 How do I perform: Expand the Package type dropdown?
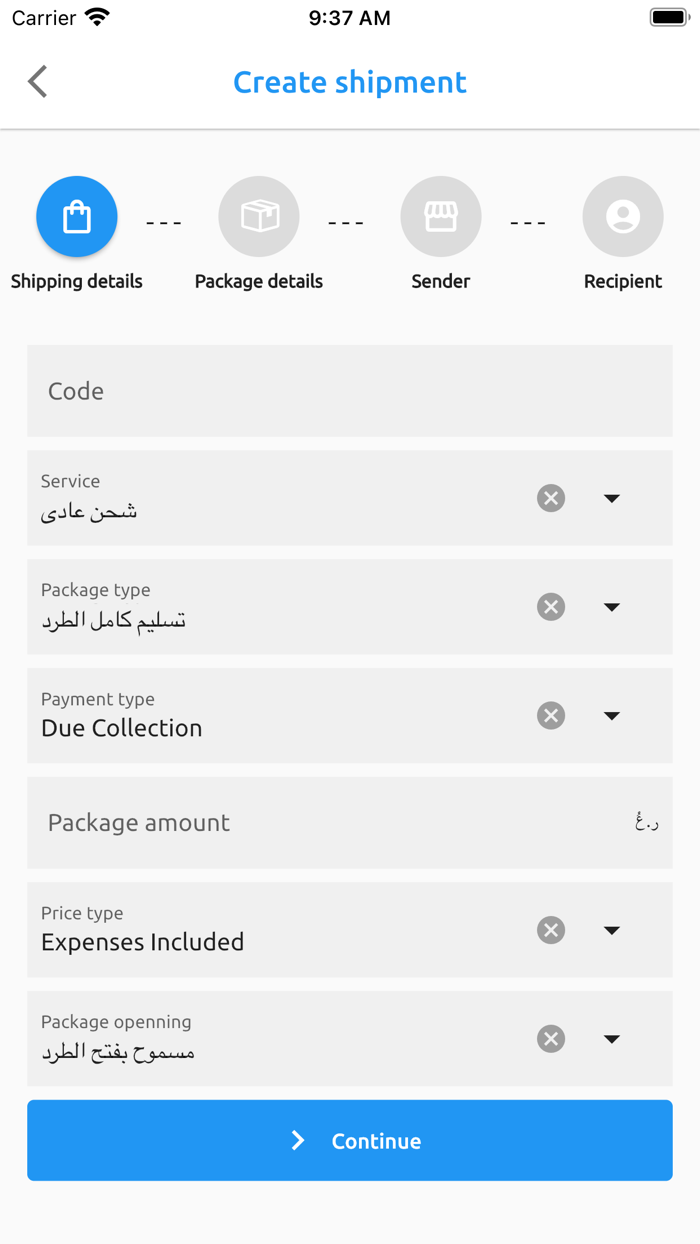611,607
